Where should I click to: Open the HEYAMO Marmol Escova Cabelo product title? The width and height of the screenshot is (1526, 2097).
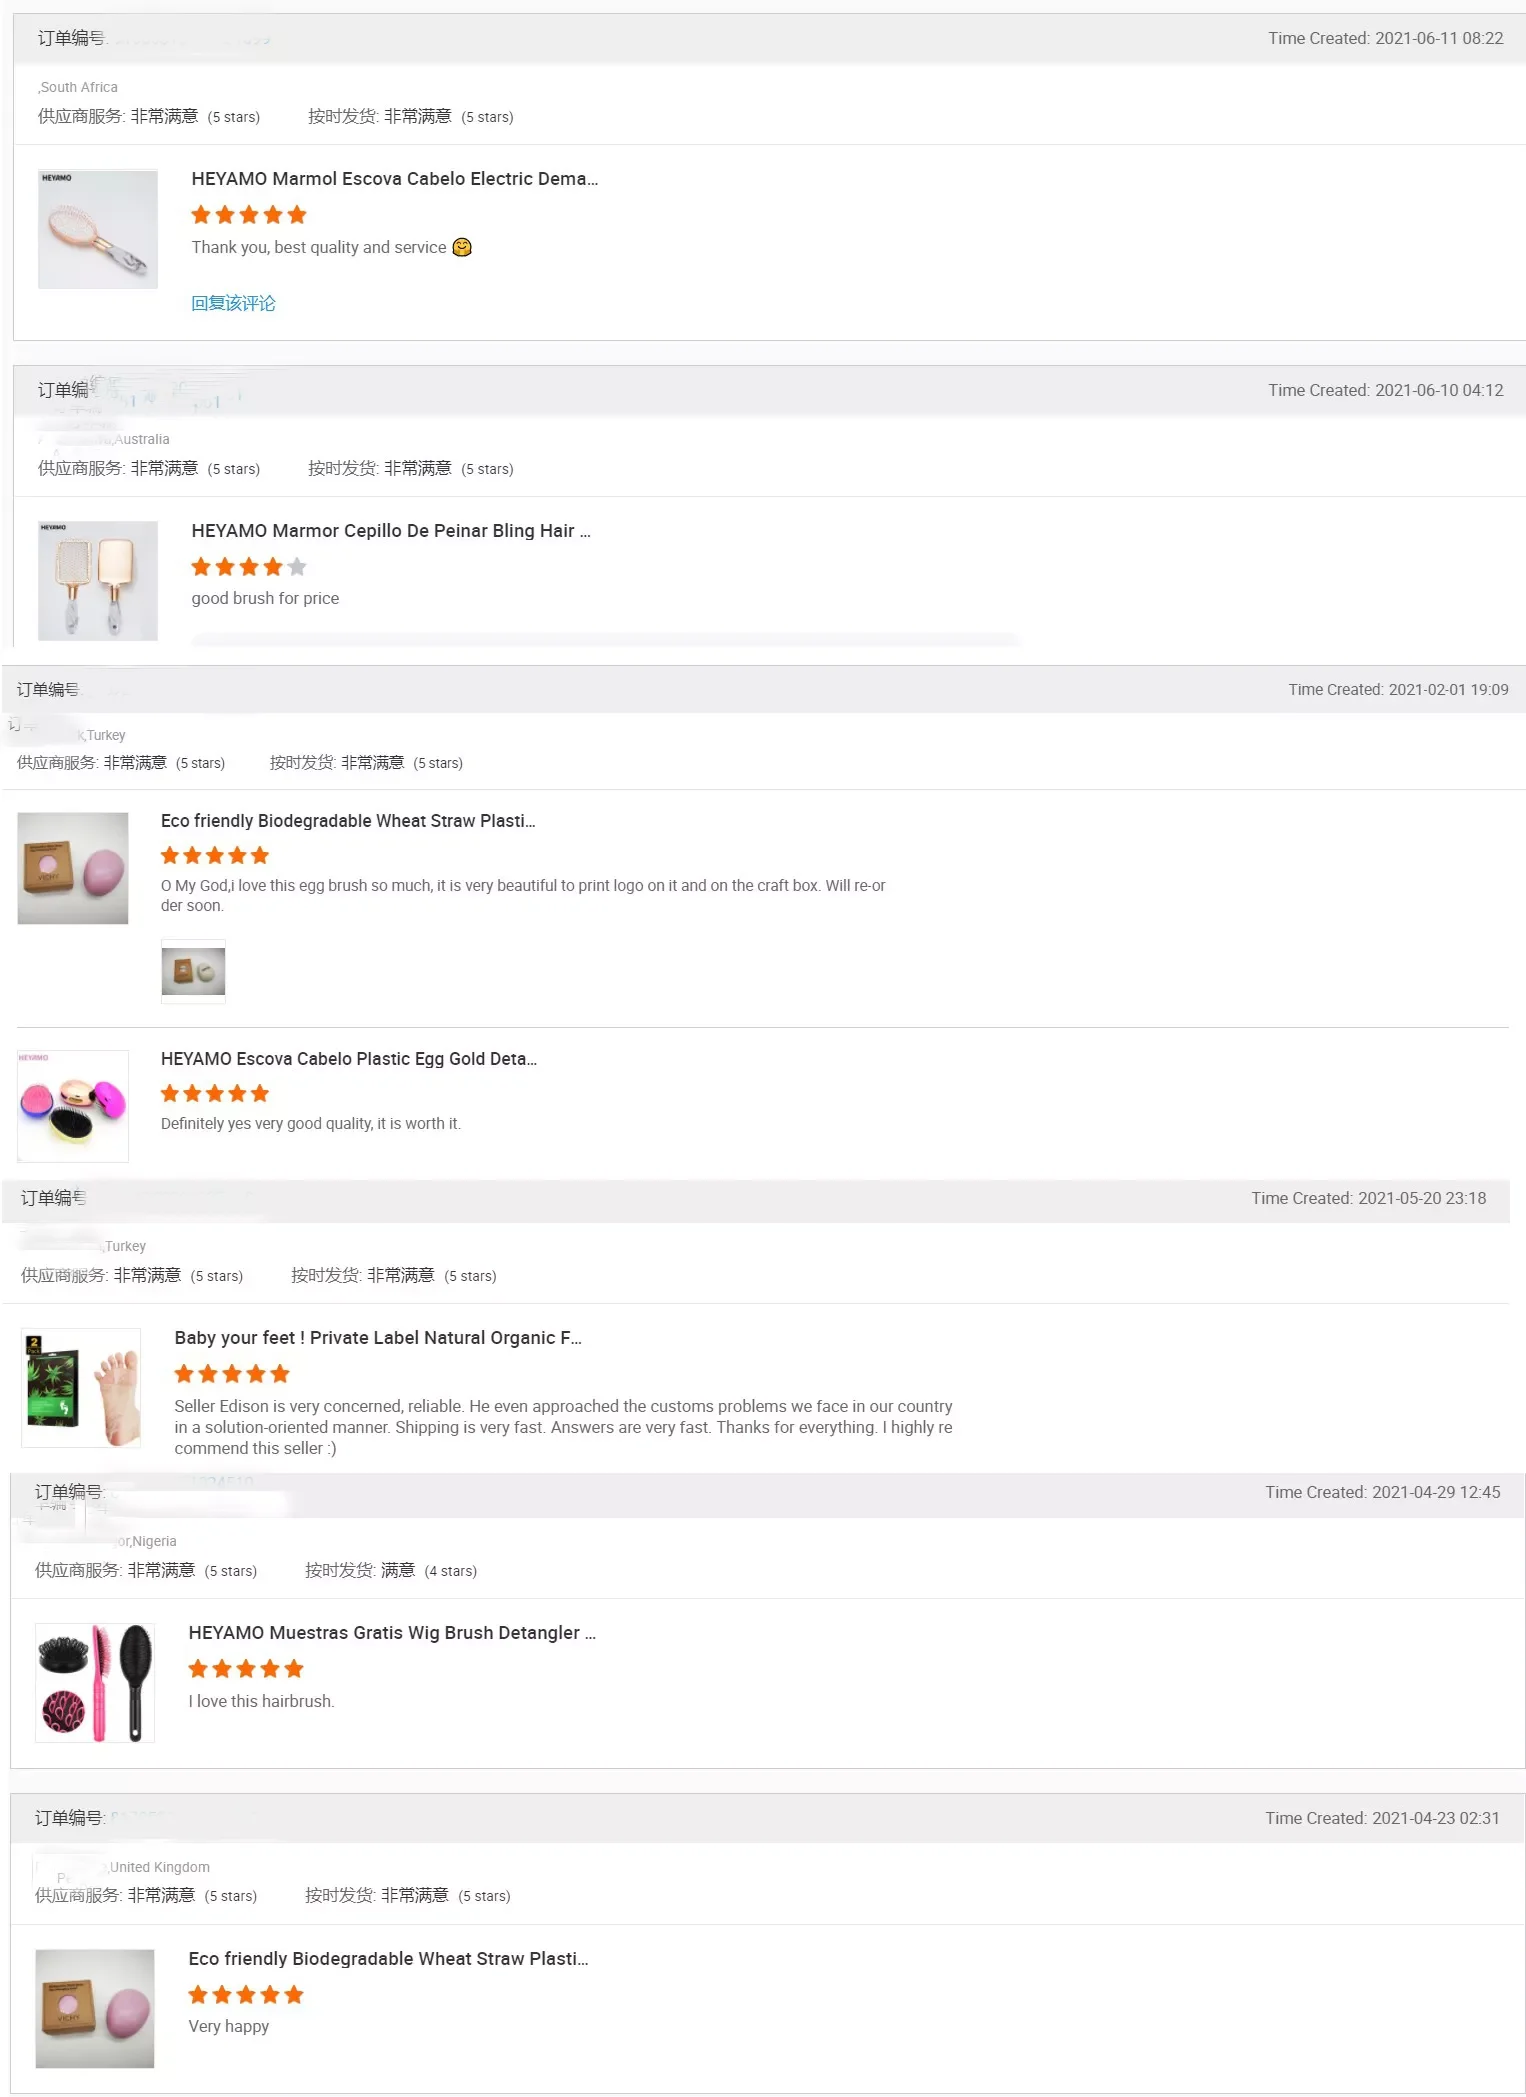(394, 179)
